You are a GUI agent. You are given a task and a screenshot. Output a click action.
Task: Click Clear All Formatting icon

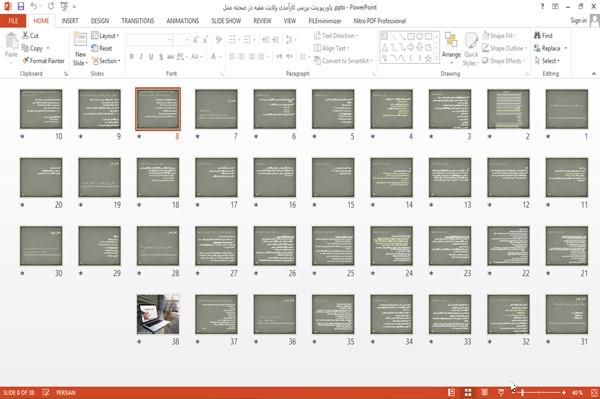pos(218,40)
